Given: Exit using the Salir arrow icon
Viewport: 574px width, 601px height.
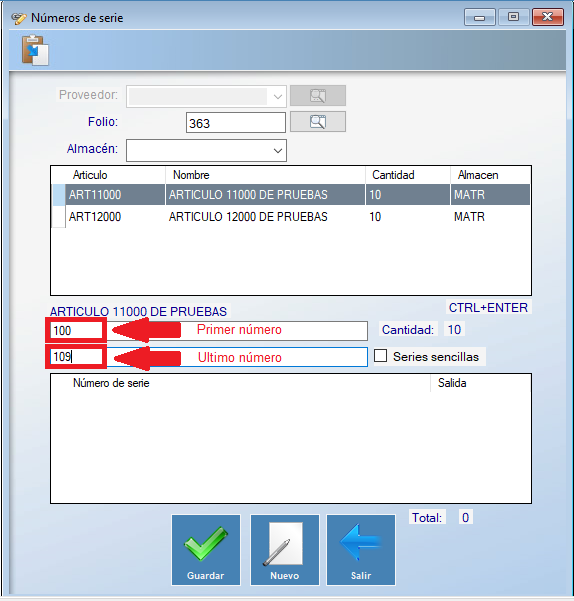Looking at the screenshot, I should (x=361, y=550).
